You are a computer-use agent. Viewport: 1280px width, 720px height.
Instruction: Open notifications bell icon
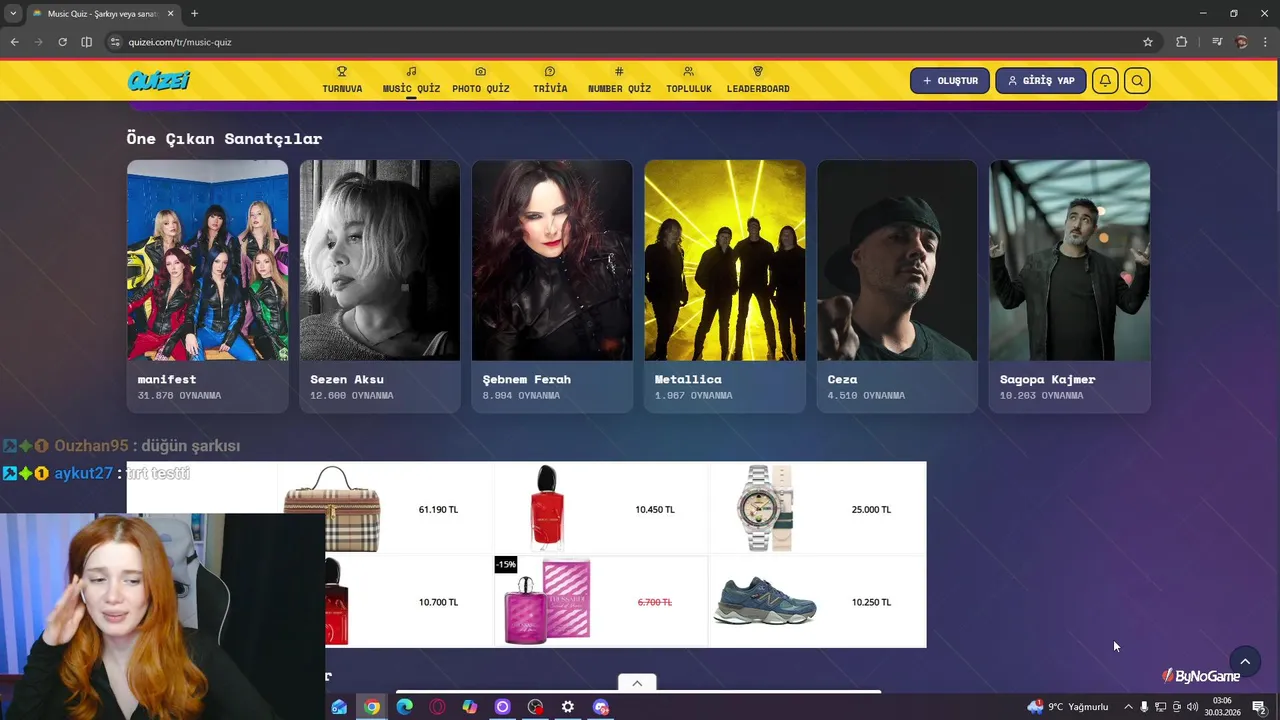(x=1105, y=81)
